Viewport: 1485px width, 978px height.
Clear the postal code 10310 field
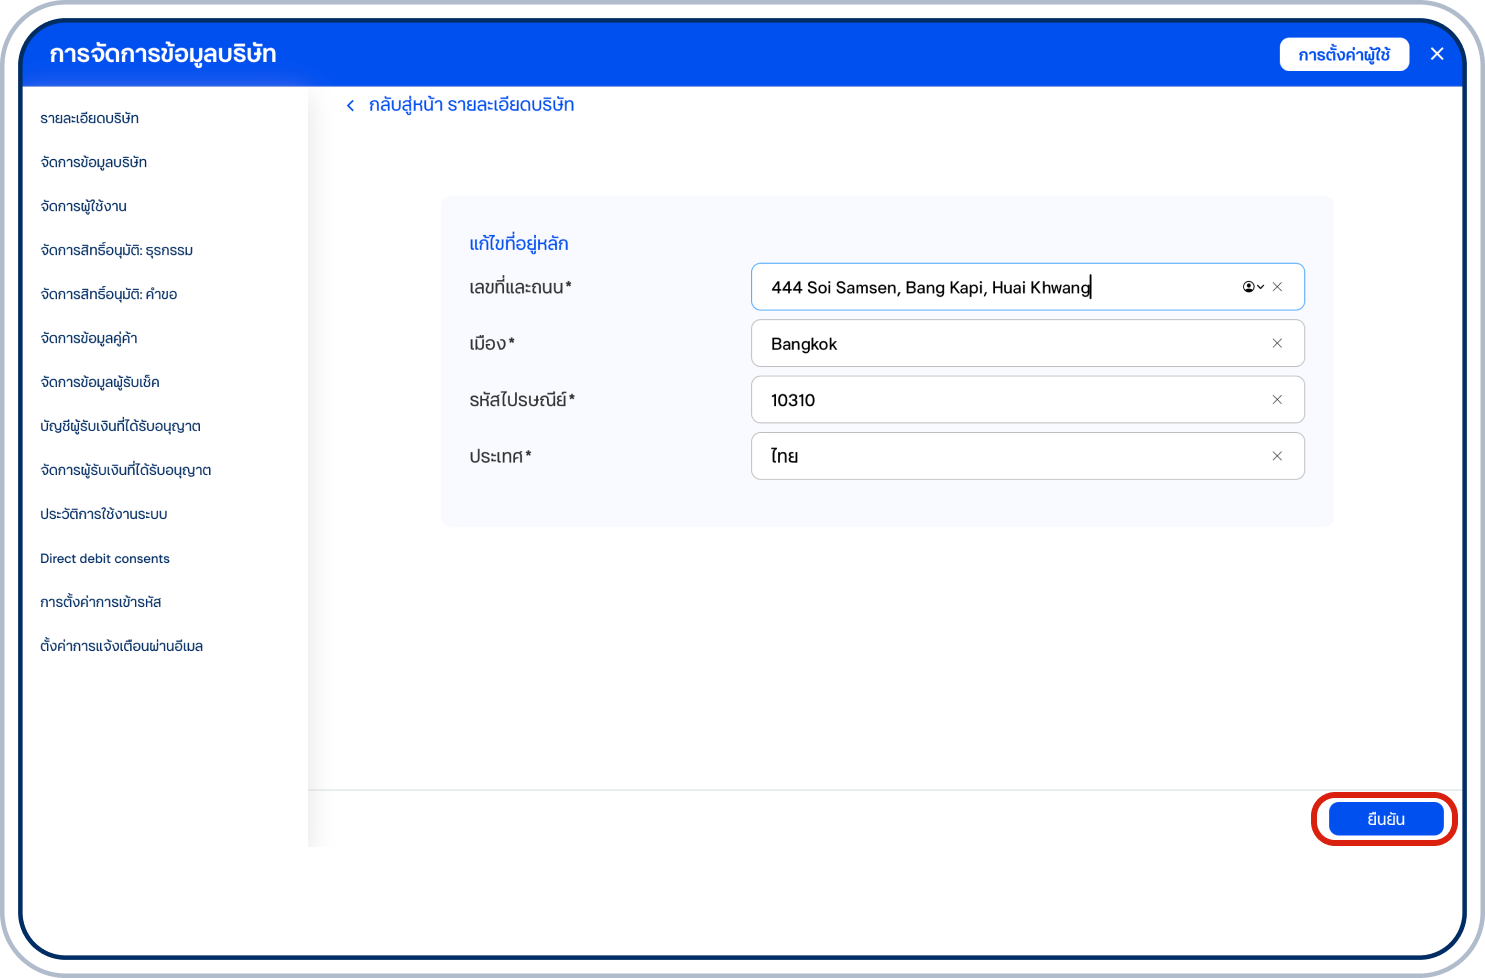click(1277, 400)
